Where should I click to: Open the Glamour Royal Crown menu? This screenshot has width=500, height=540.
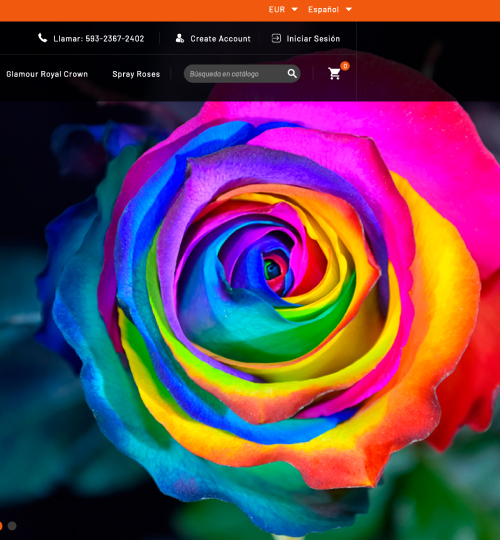pyautogui.click(x=47, y=74)
